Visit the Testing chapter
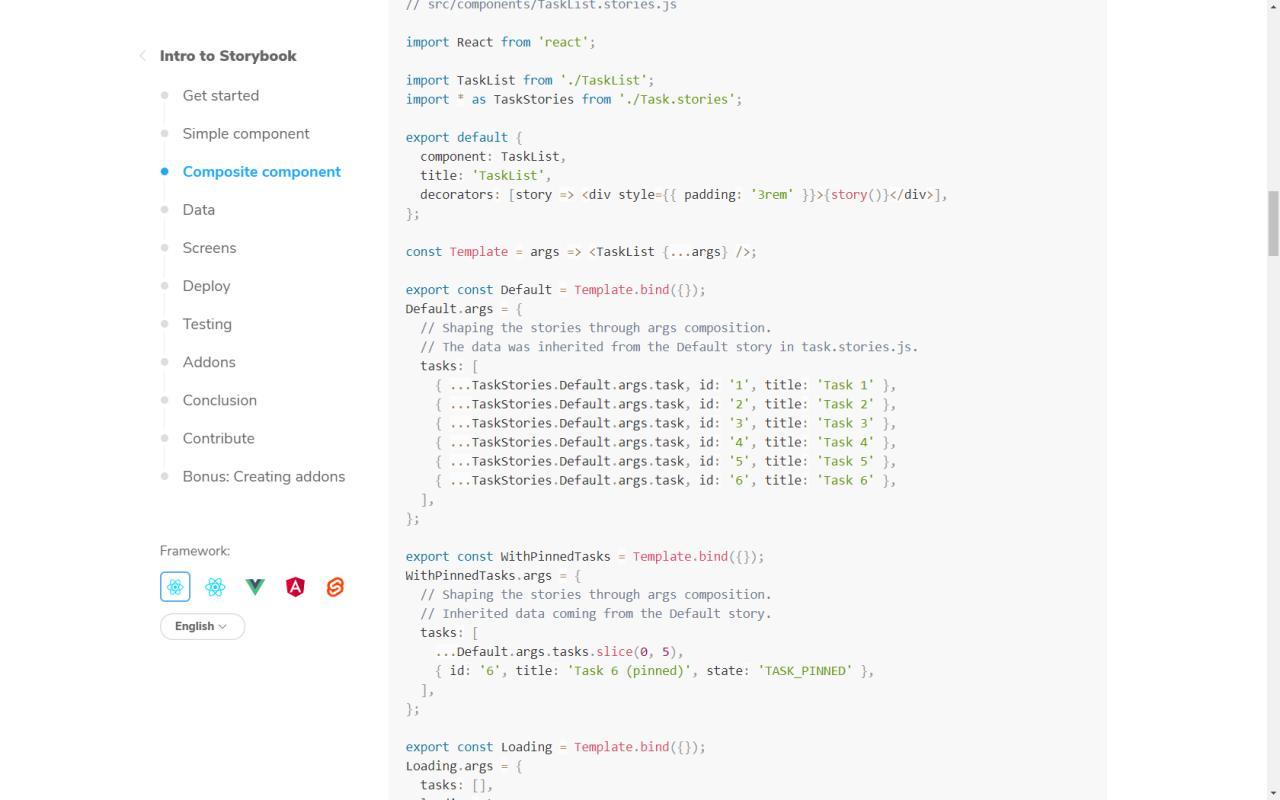Screen dimensions: 1280x800 207,324
